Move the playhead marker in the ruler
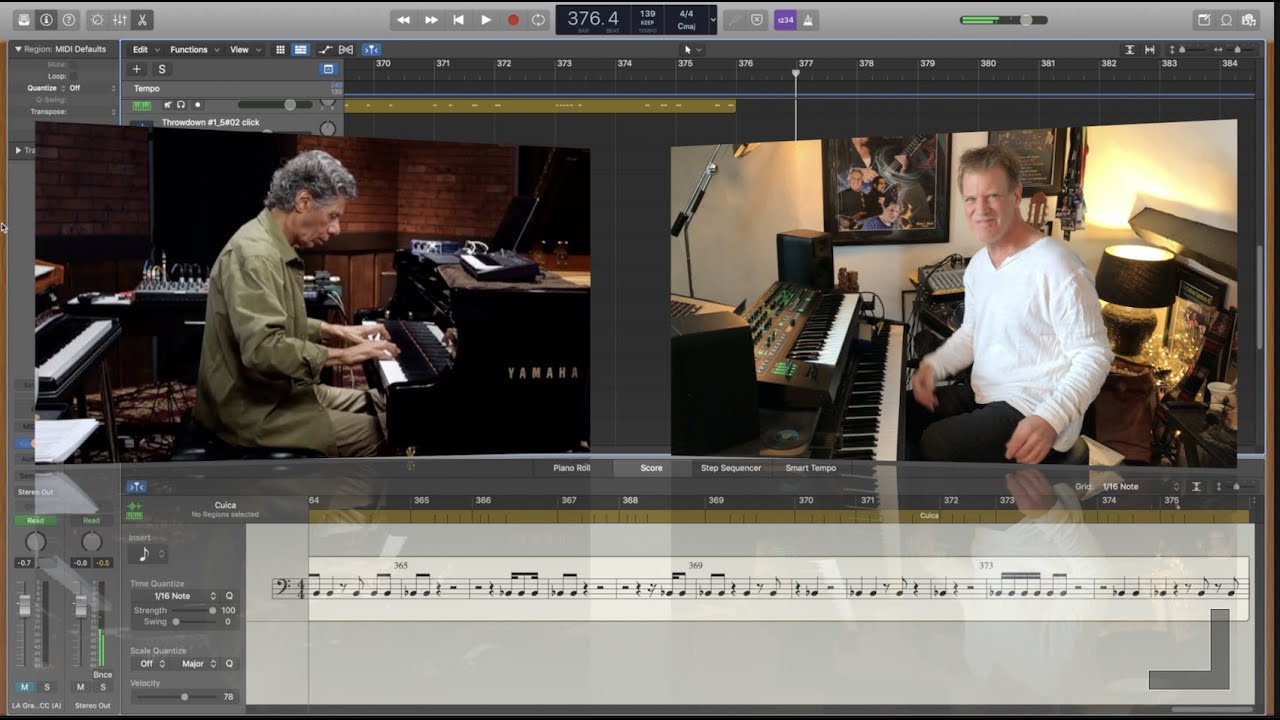The width and height of the screenshot is (1280, 720). point(796,73)
